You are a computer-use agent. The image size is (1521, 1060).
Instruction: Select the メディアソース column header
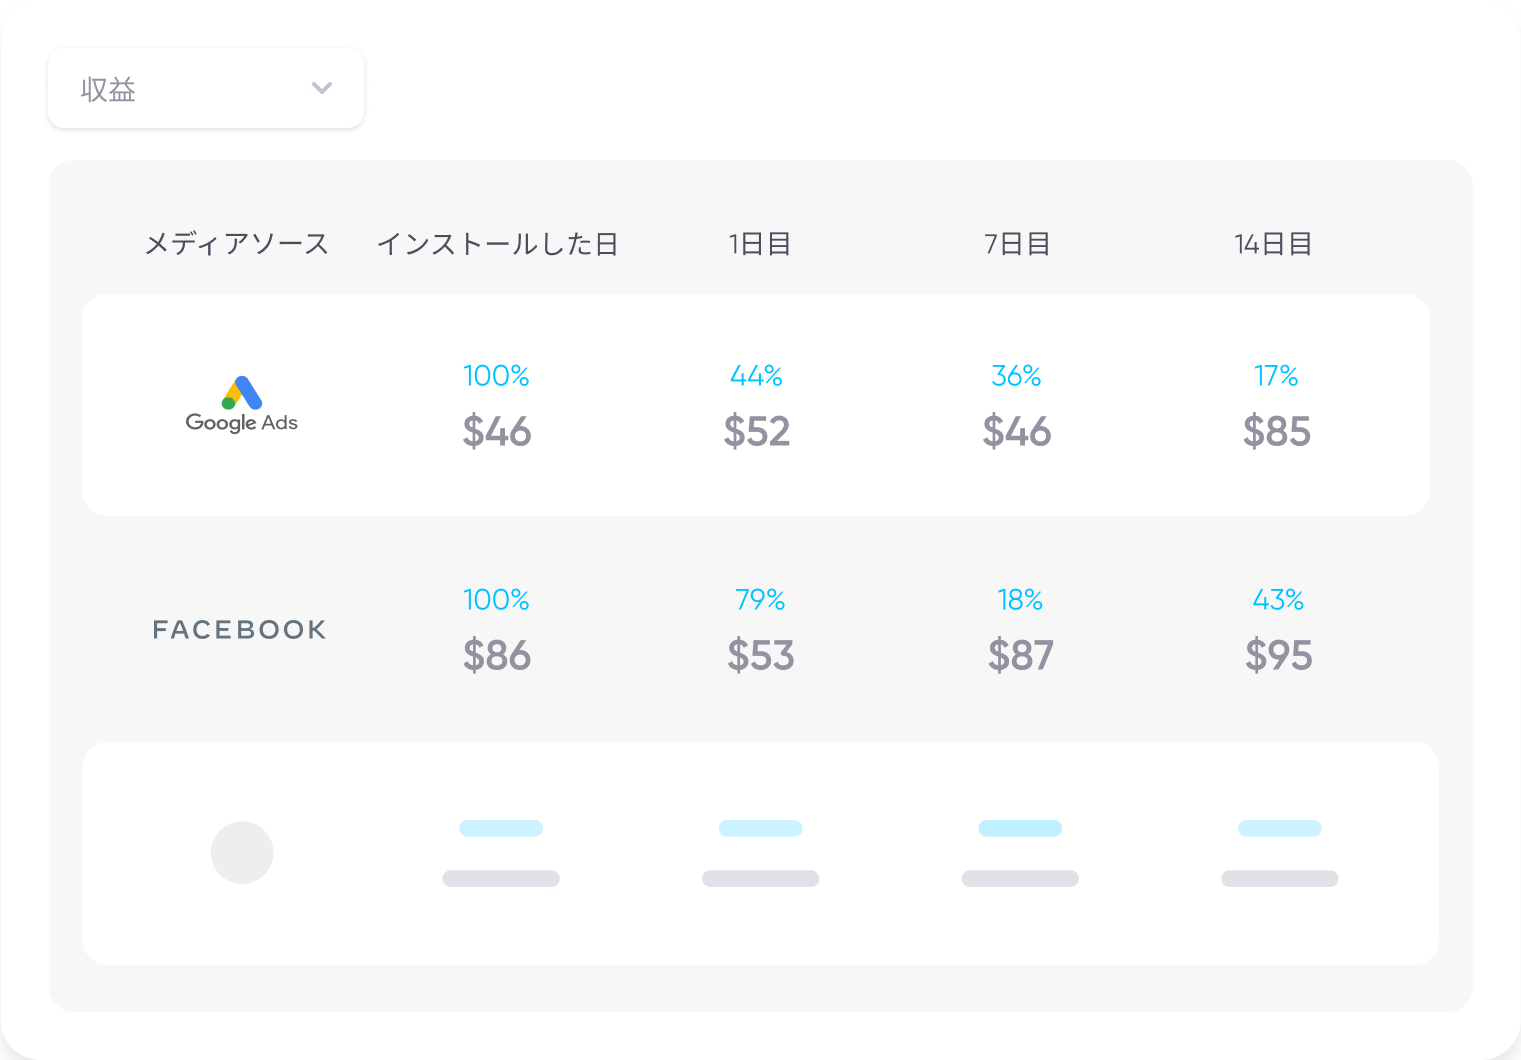click(x=237, y=244)
